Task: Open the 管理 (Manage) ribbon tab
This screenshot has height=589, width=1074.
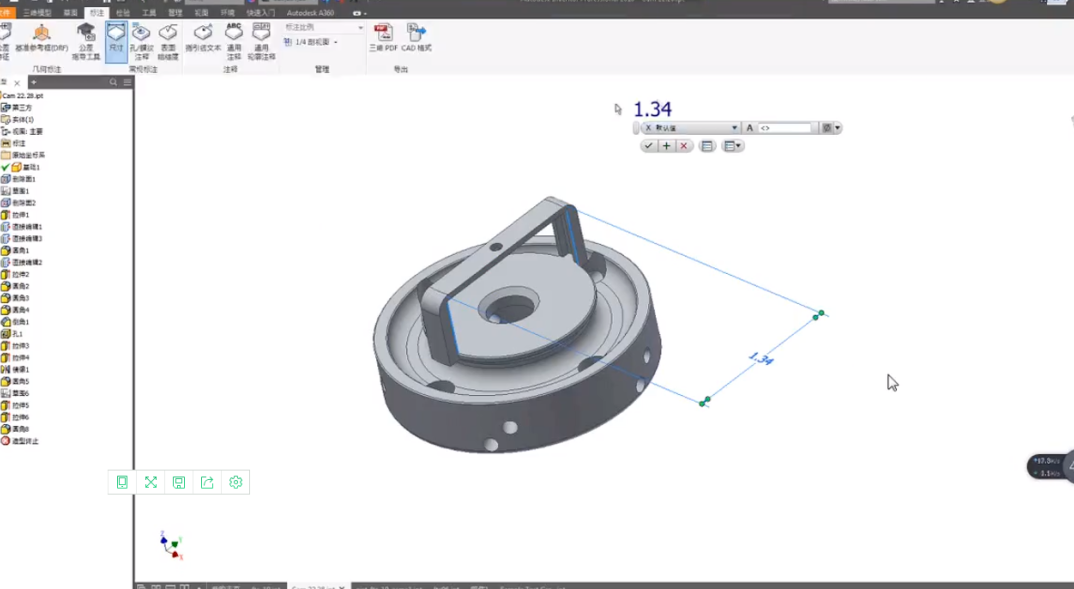Action: (x=175, y=13)
